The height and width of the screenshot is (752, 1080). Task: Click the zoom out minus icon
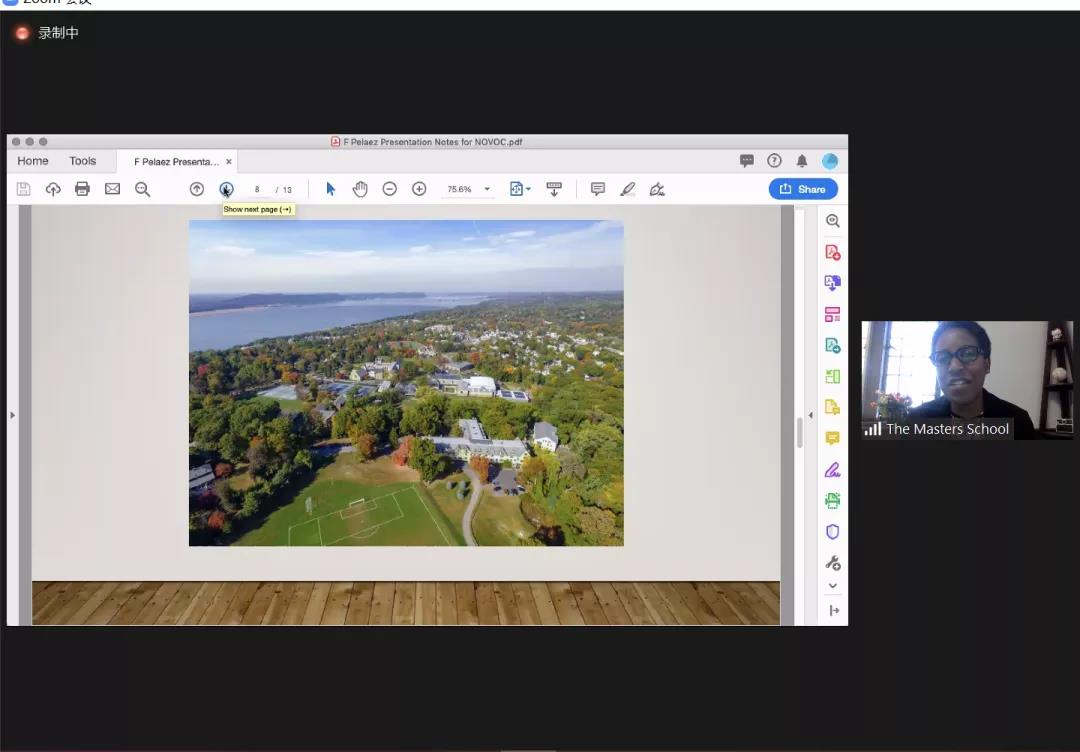(390, 189)
